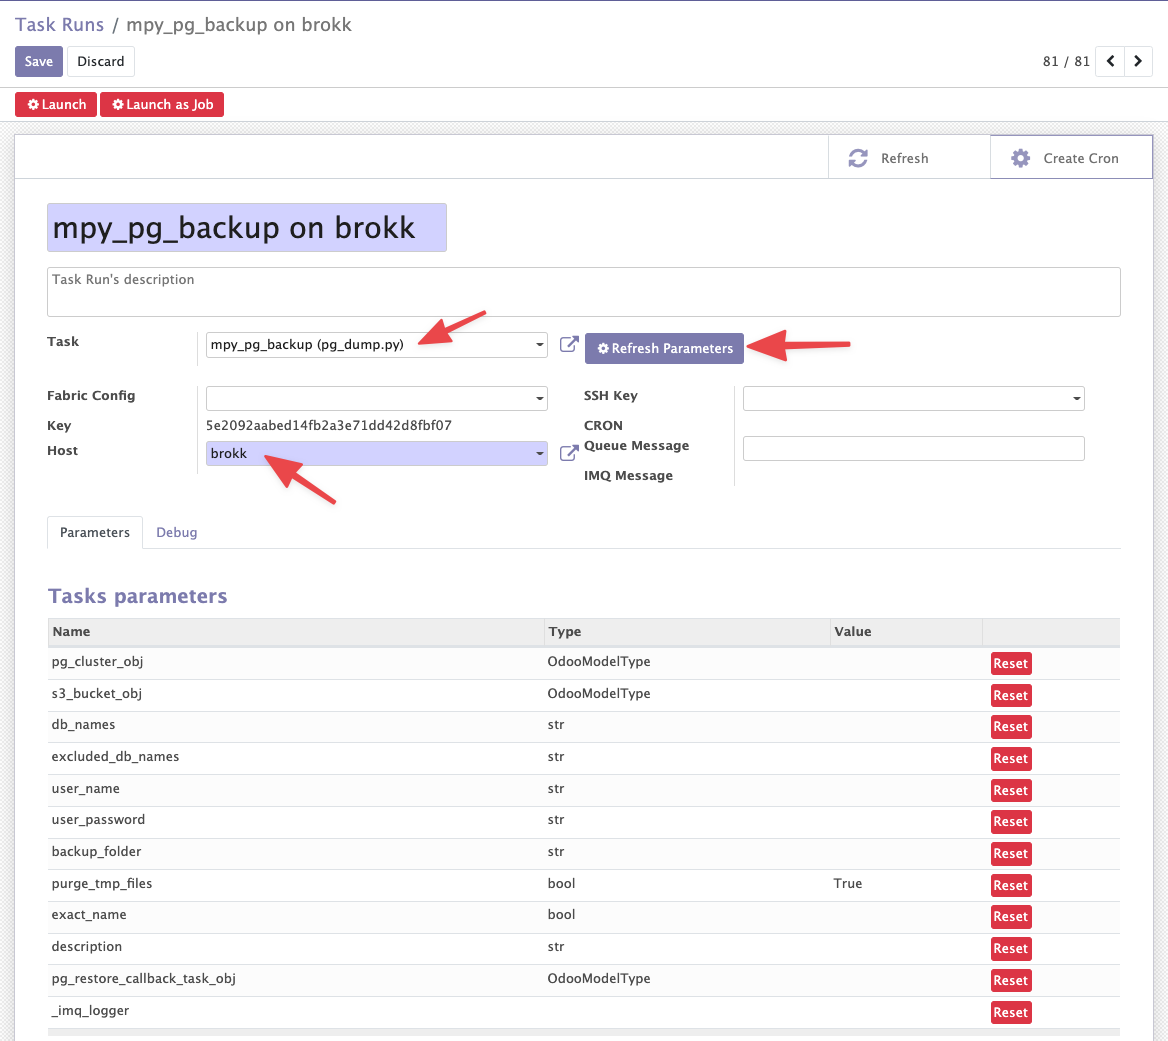Launch the task run
Screen dimensions: 1168x1041
point(56,104)
